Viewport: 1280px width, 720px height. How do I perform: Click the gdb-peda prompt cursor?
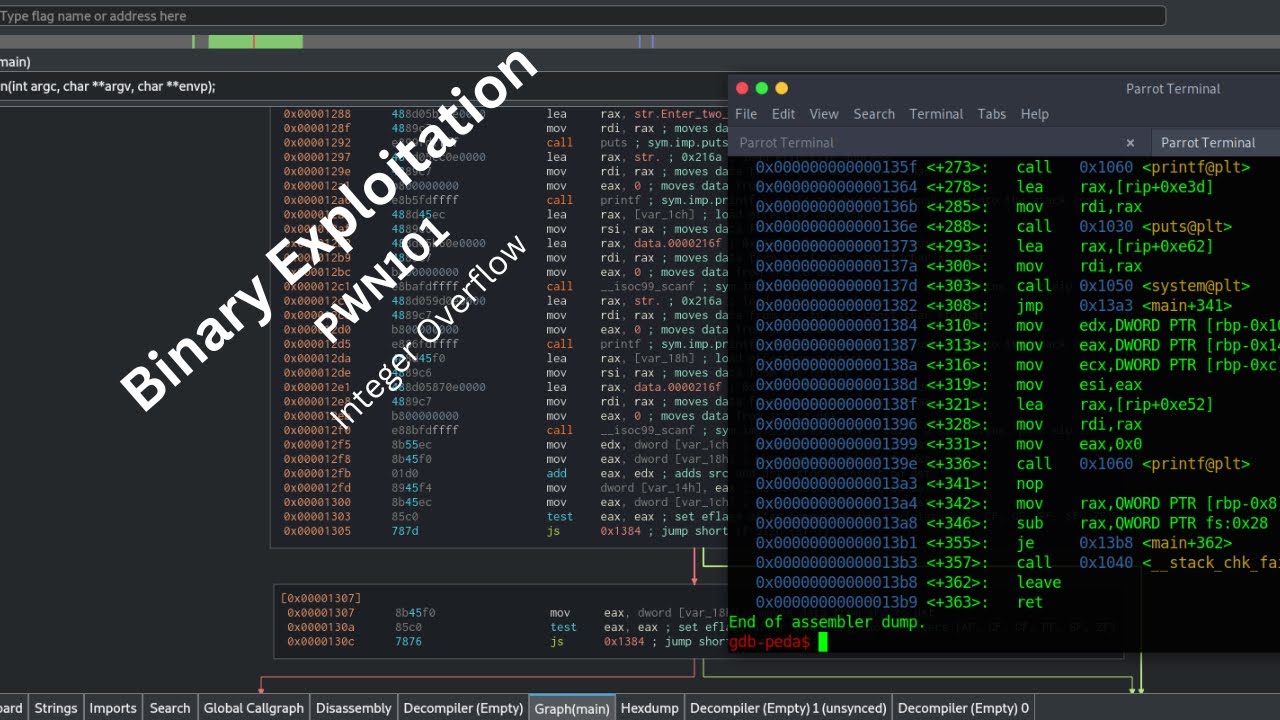pos(823,642)
